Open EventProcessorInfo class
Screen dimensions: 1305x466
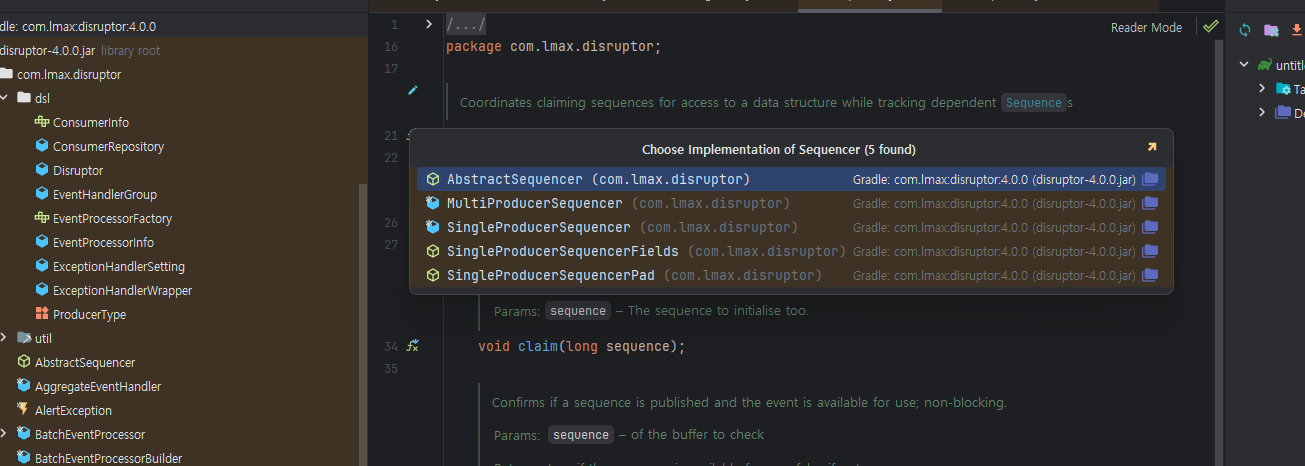[x=103, y=242]
